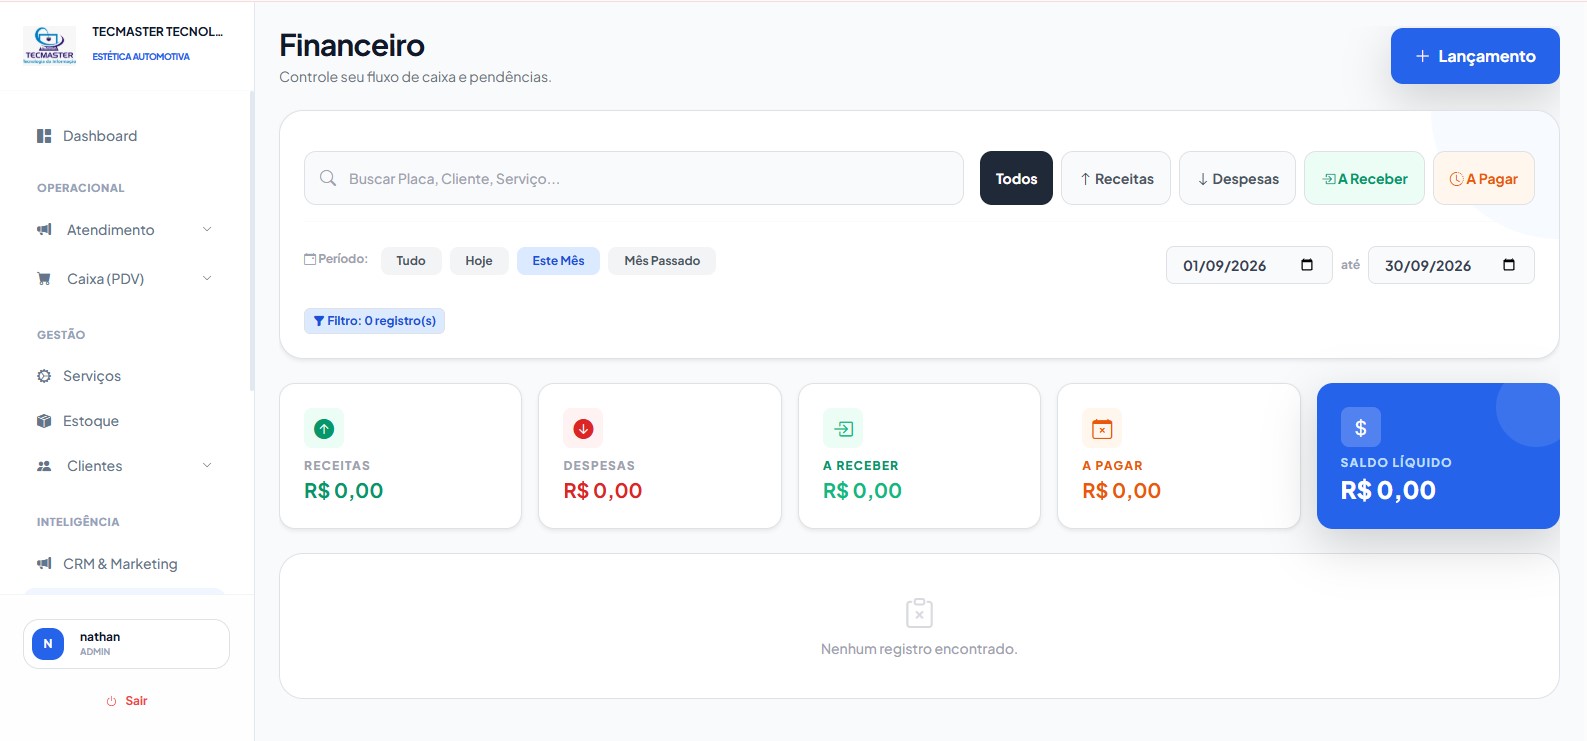Click the CRM & Marketing megaphone icon
Viewport: 1587px width, 741px height.
coord(44,564)
